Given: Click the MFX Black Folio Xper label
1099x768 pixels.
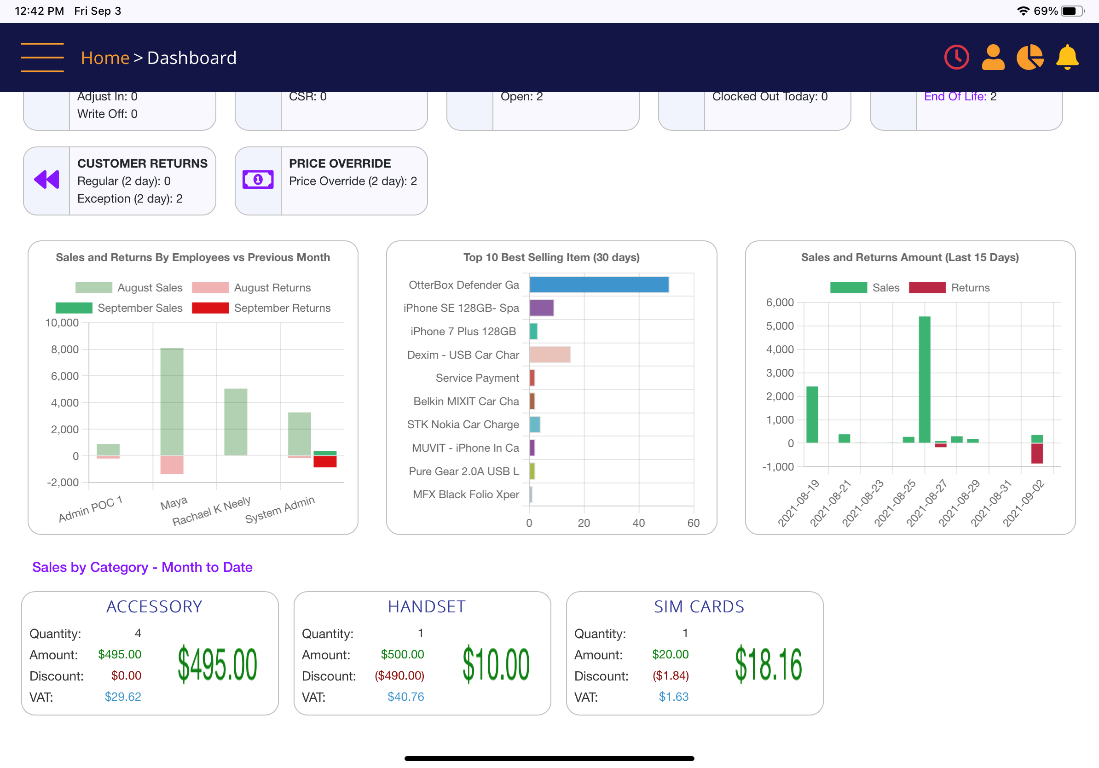Looking at the screenshot, I should 466,495.
